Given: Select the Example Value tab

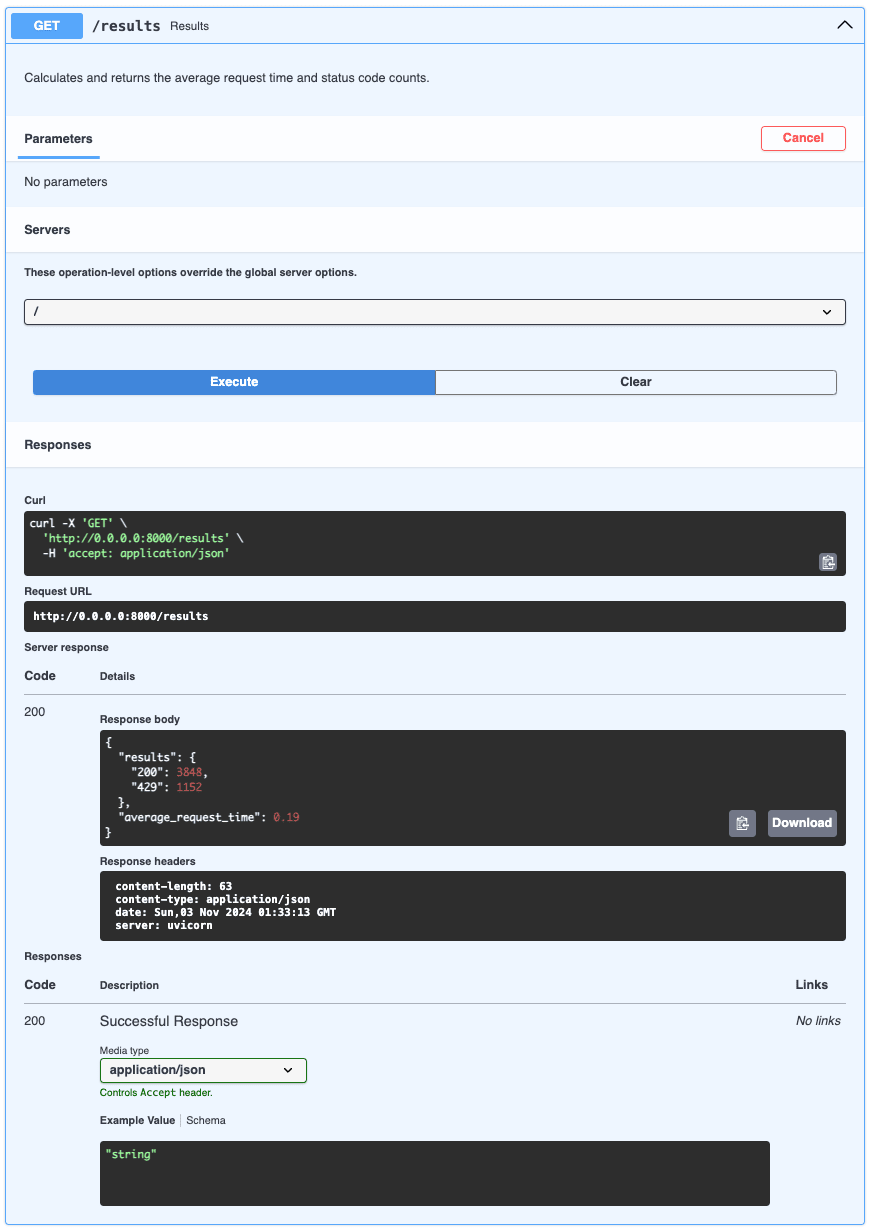Looking at the screenshot, I should point(137,1120).
